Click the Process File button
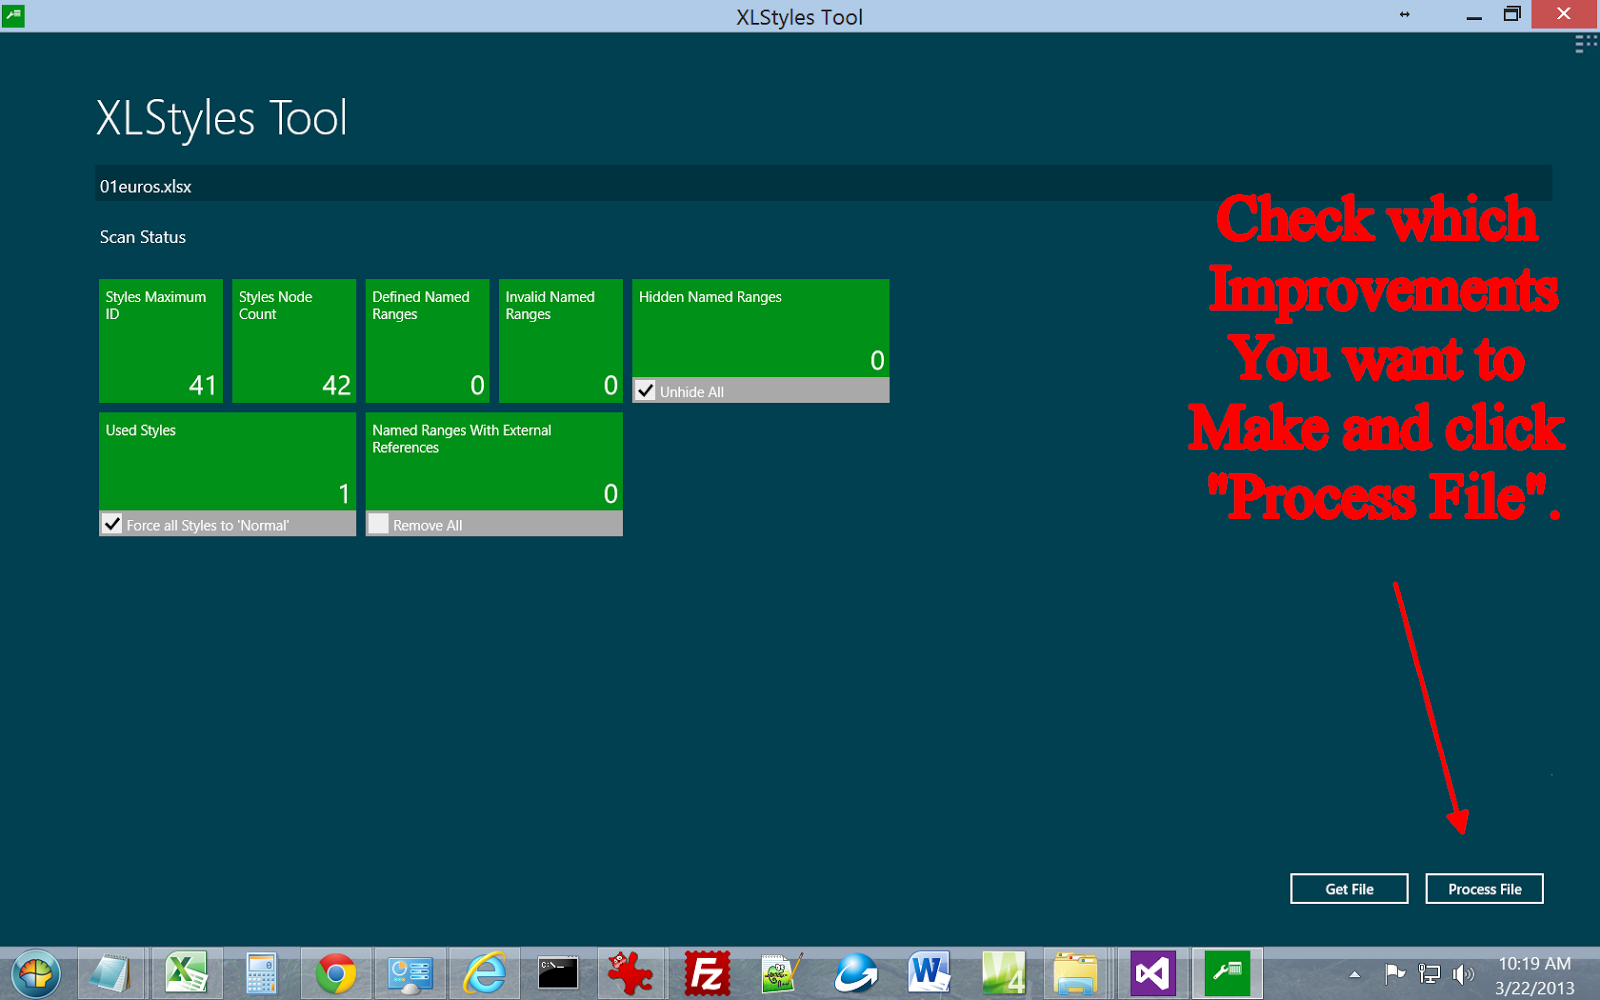Viewport: 1600px width, 1000px height. [1484, 888]
